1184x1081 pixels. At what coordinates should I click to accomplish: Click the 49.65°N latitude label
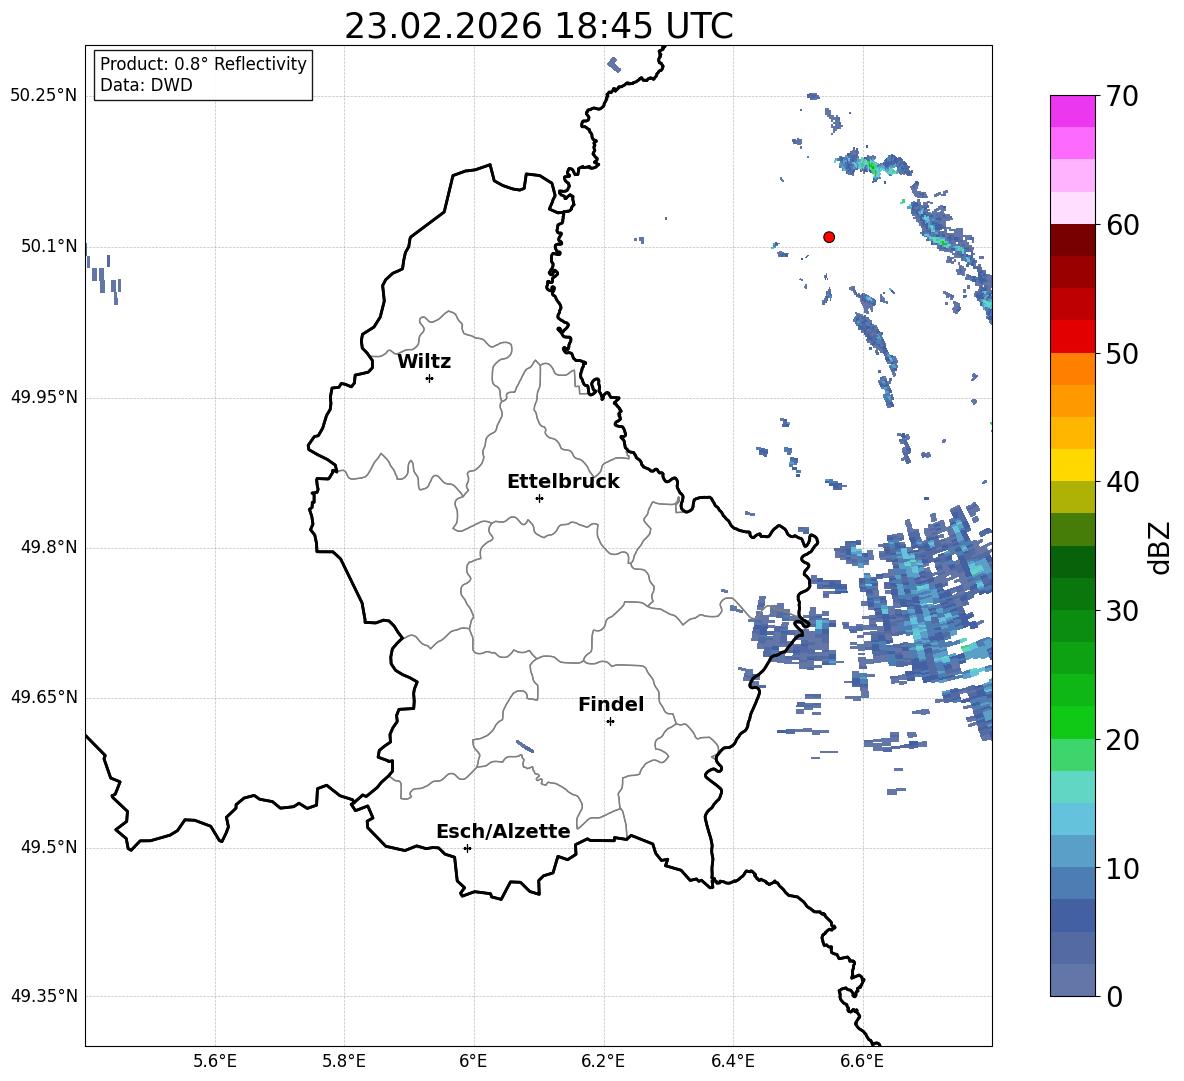coord(44,696)
